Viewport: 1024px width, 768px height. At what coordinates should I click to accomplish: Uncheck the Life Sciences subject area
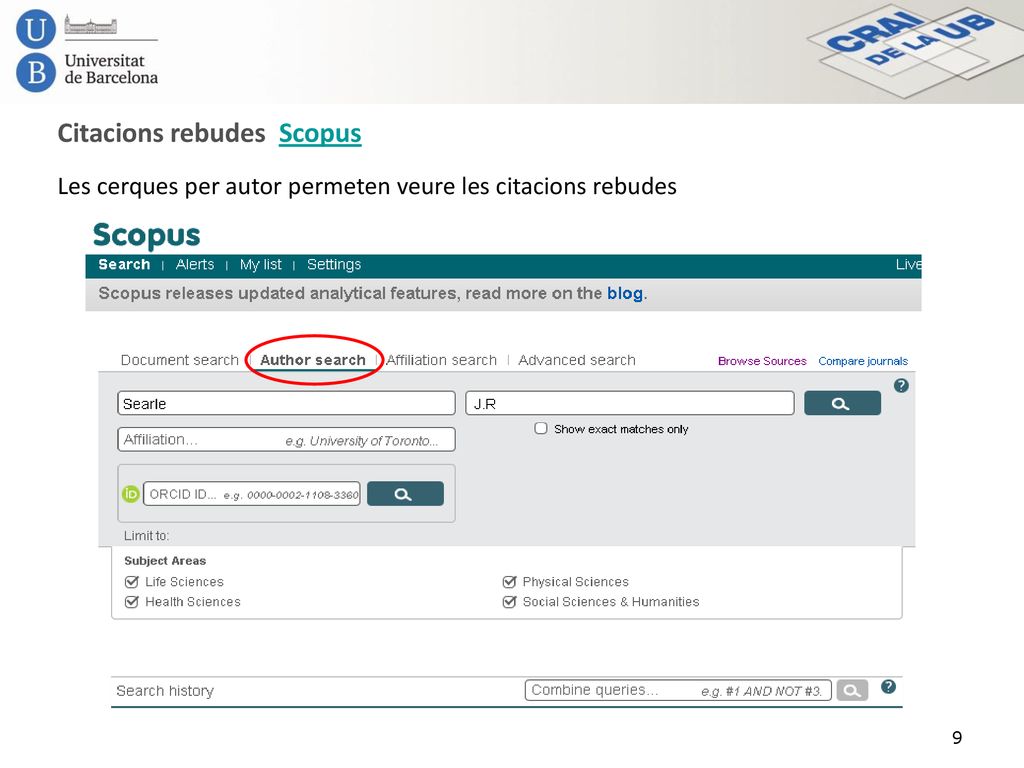[131, 581]
